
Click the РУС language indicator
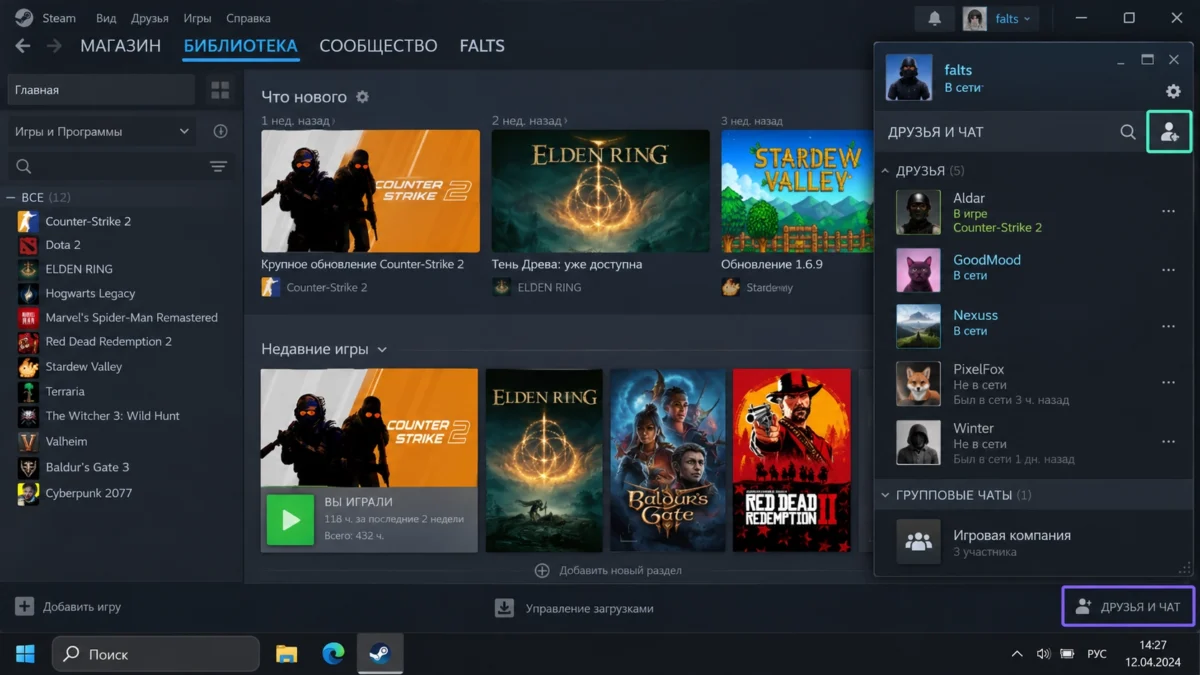pos(1097,654)
